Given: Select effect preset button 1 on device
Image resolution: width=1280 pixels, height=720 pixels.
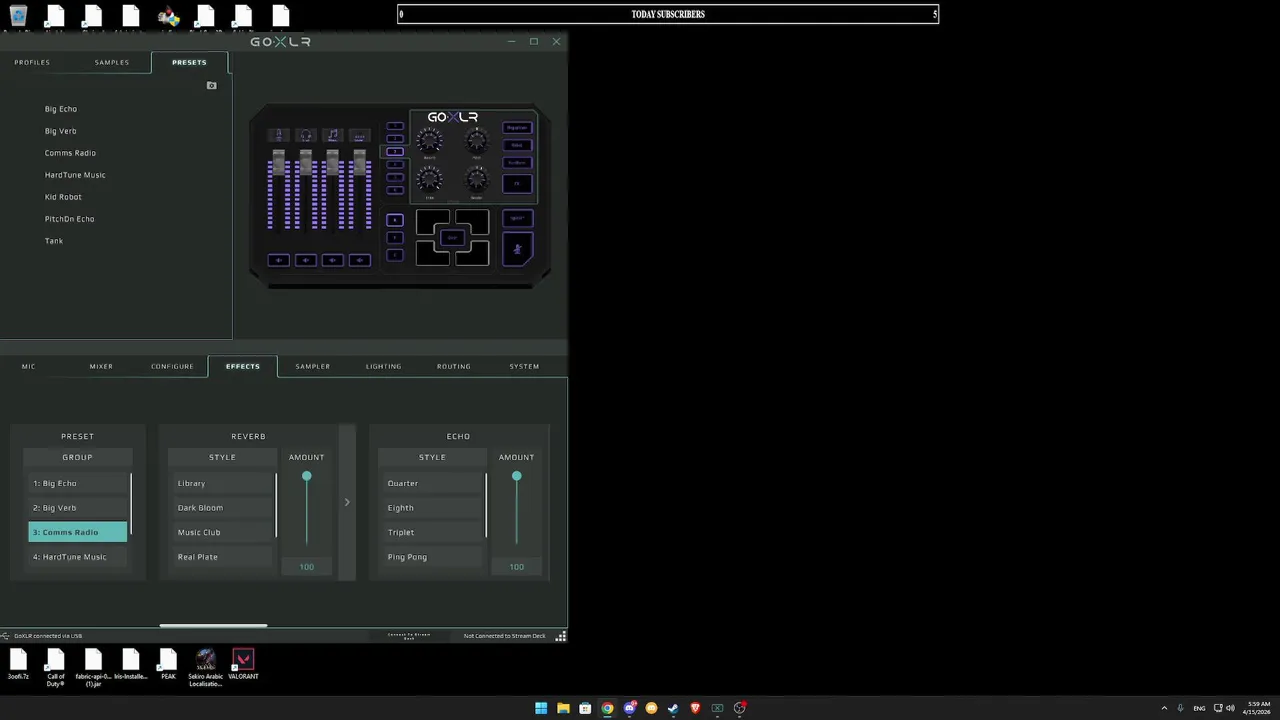Looking at the screenshot, I should (x=395, y=126).
